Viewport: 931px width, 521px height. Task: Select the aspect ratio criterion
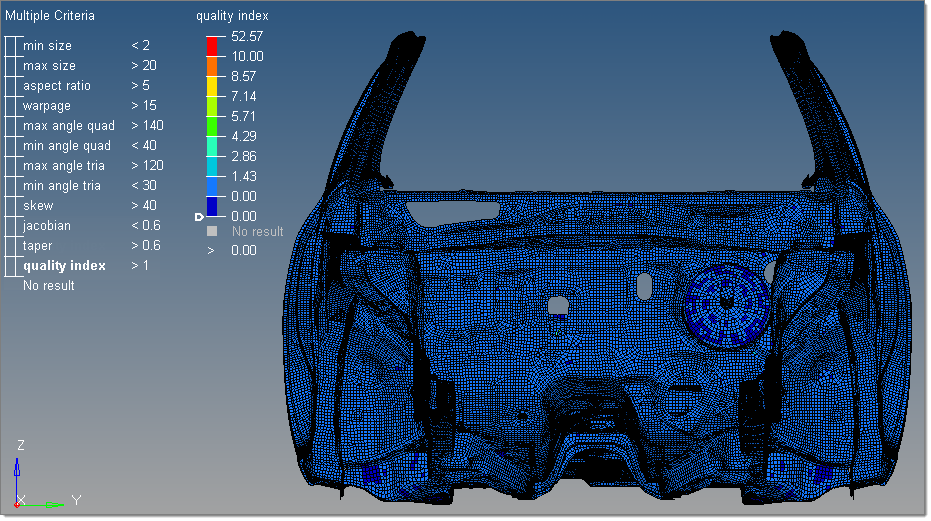[x=56, y=86]
